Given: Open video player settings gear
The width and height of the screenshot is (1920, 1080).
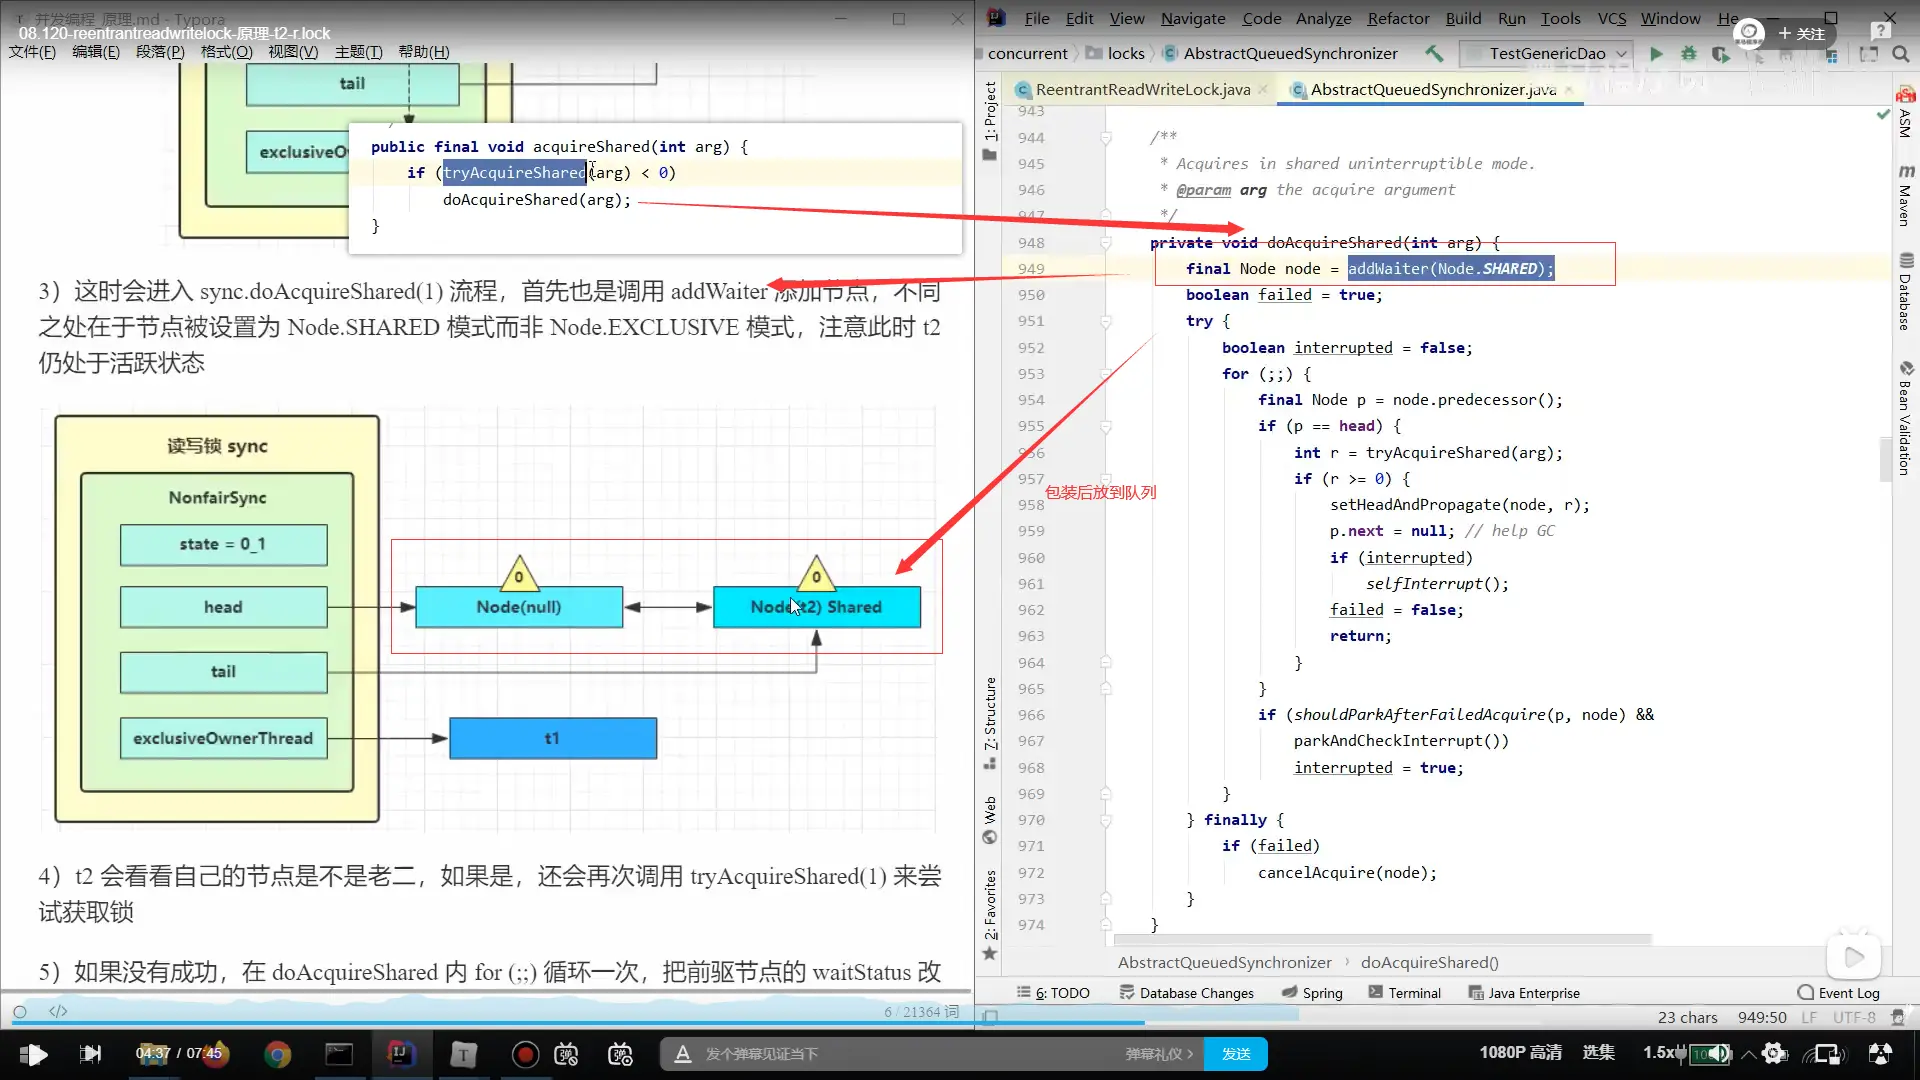Looking at the screenshot, I should (1773, 1053).
